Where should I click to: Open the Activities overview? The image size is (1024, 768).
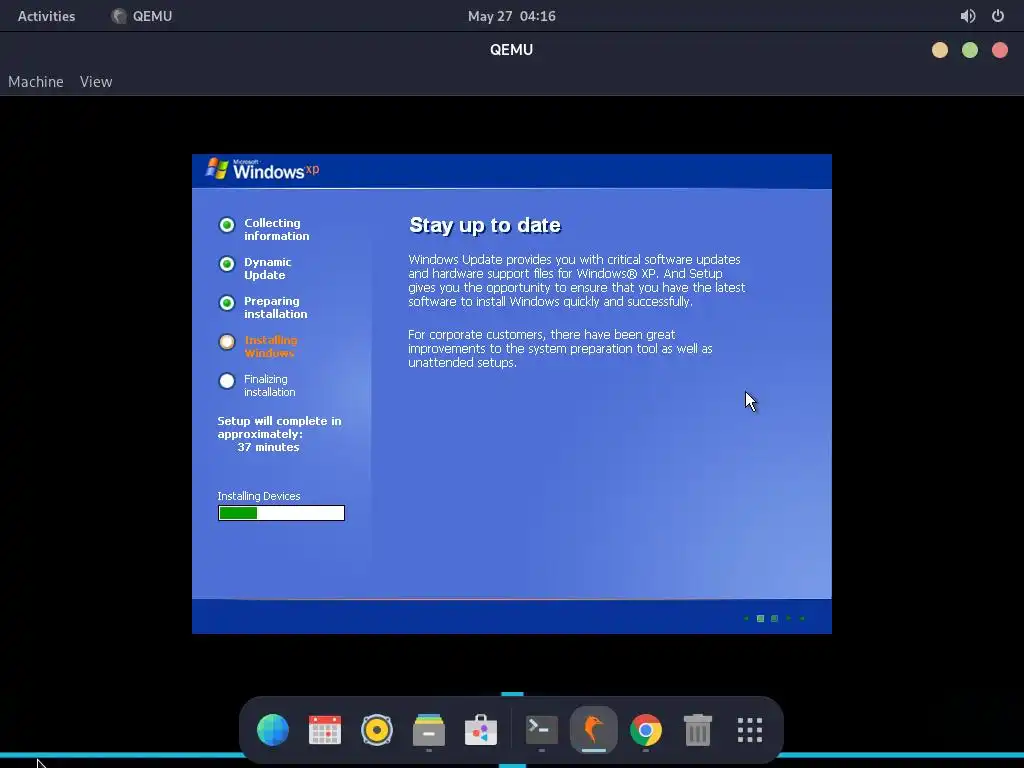point(46,16)
